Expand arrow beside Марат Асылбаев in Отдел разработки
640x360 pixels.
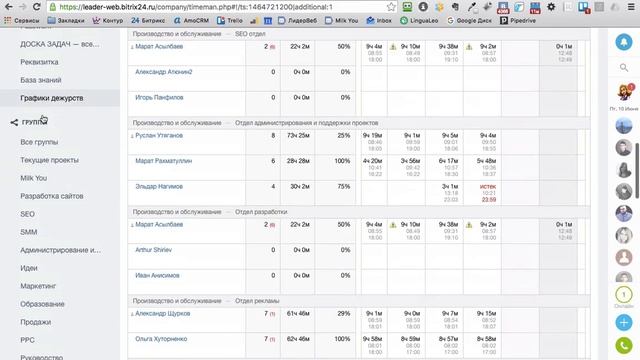coord(132,225)
